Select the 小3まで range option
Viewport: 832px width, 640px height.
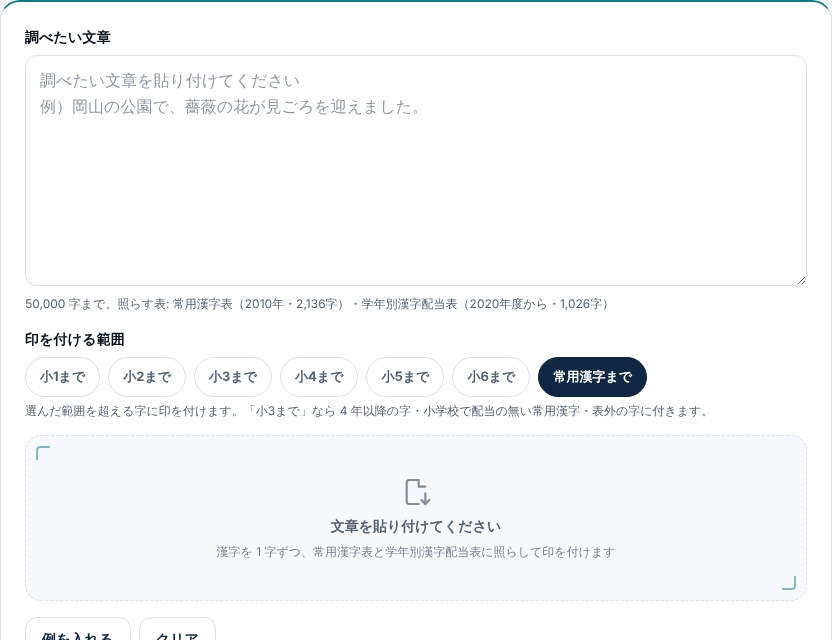233,377
